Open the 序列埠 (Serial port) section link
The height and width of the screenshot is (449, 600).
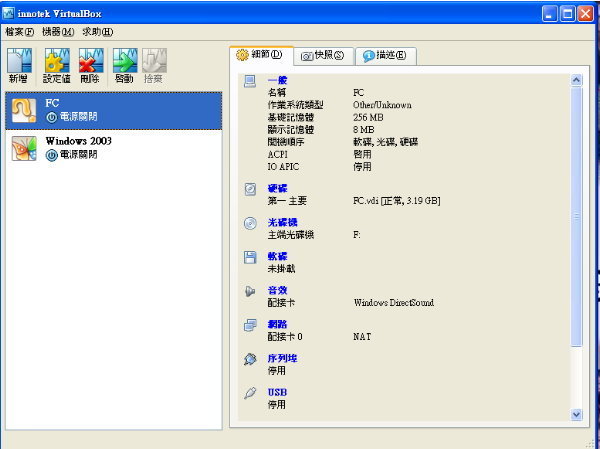282,358
